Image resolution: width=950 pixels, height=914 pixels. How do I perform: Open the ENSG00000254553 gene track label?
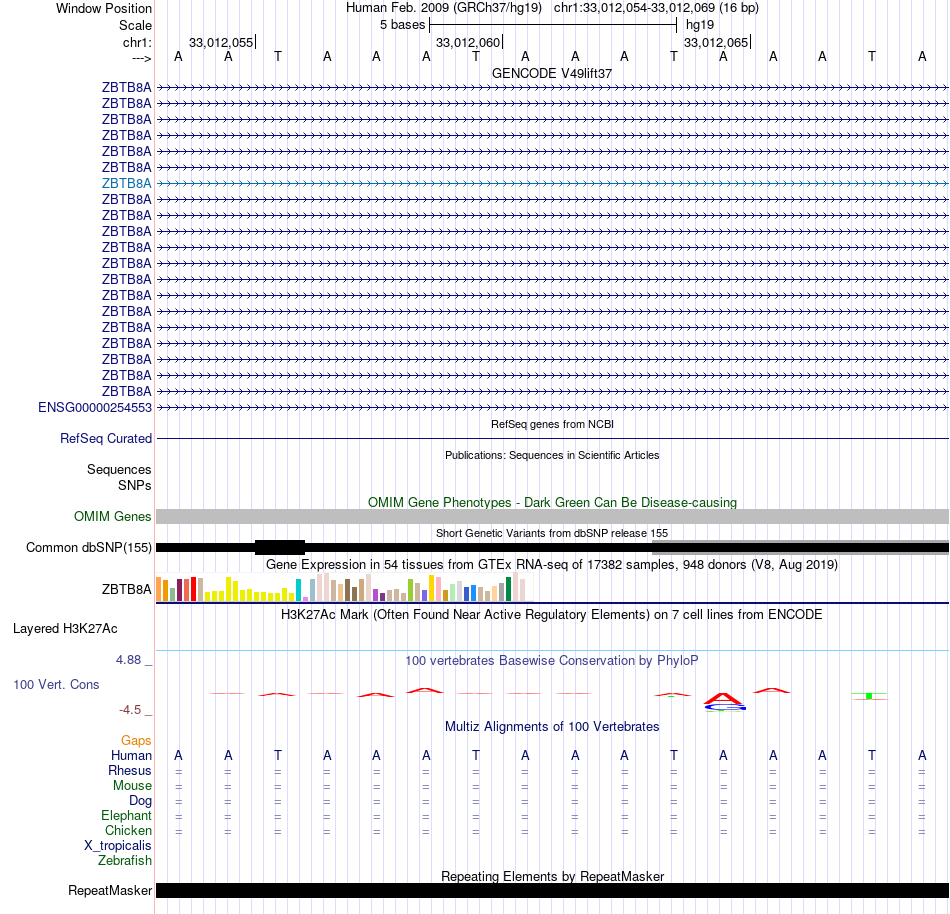tap(95, 408)
